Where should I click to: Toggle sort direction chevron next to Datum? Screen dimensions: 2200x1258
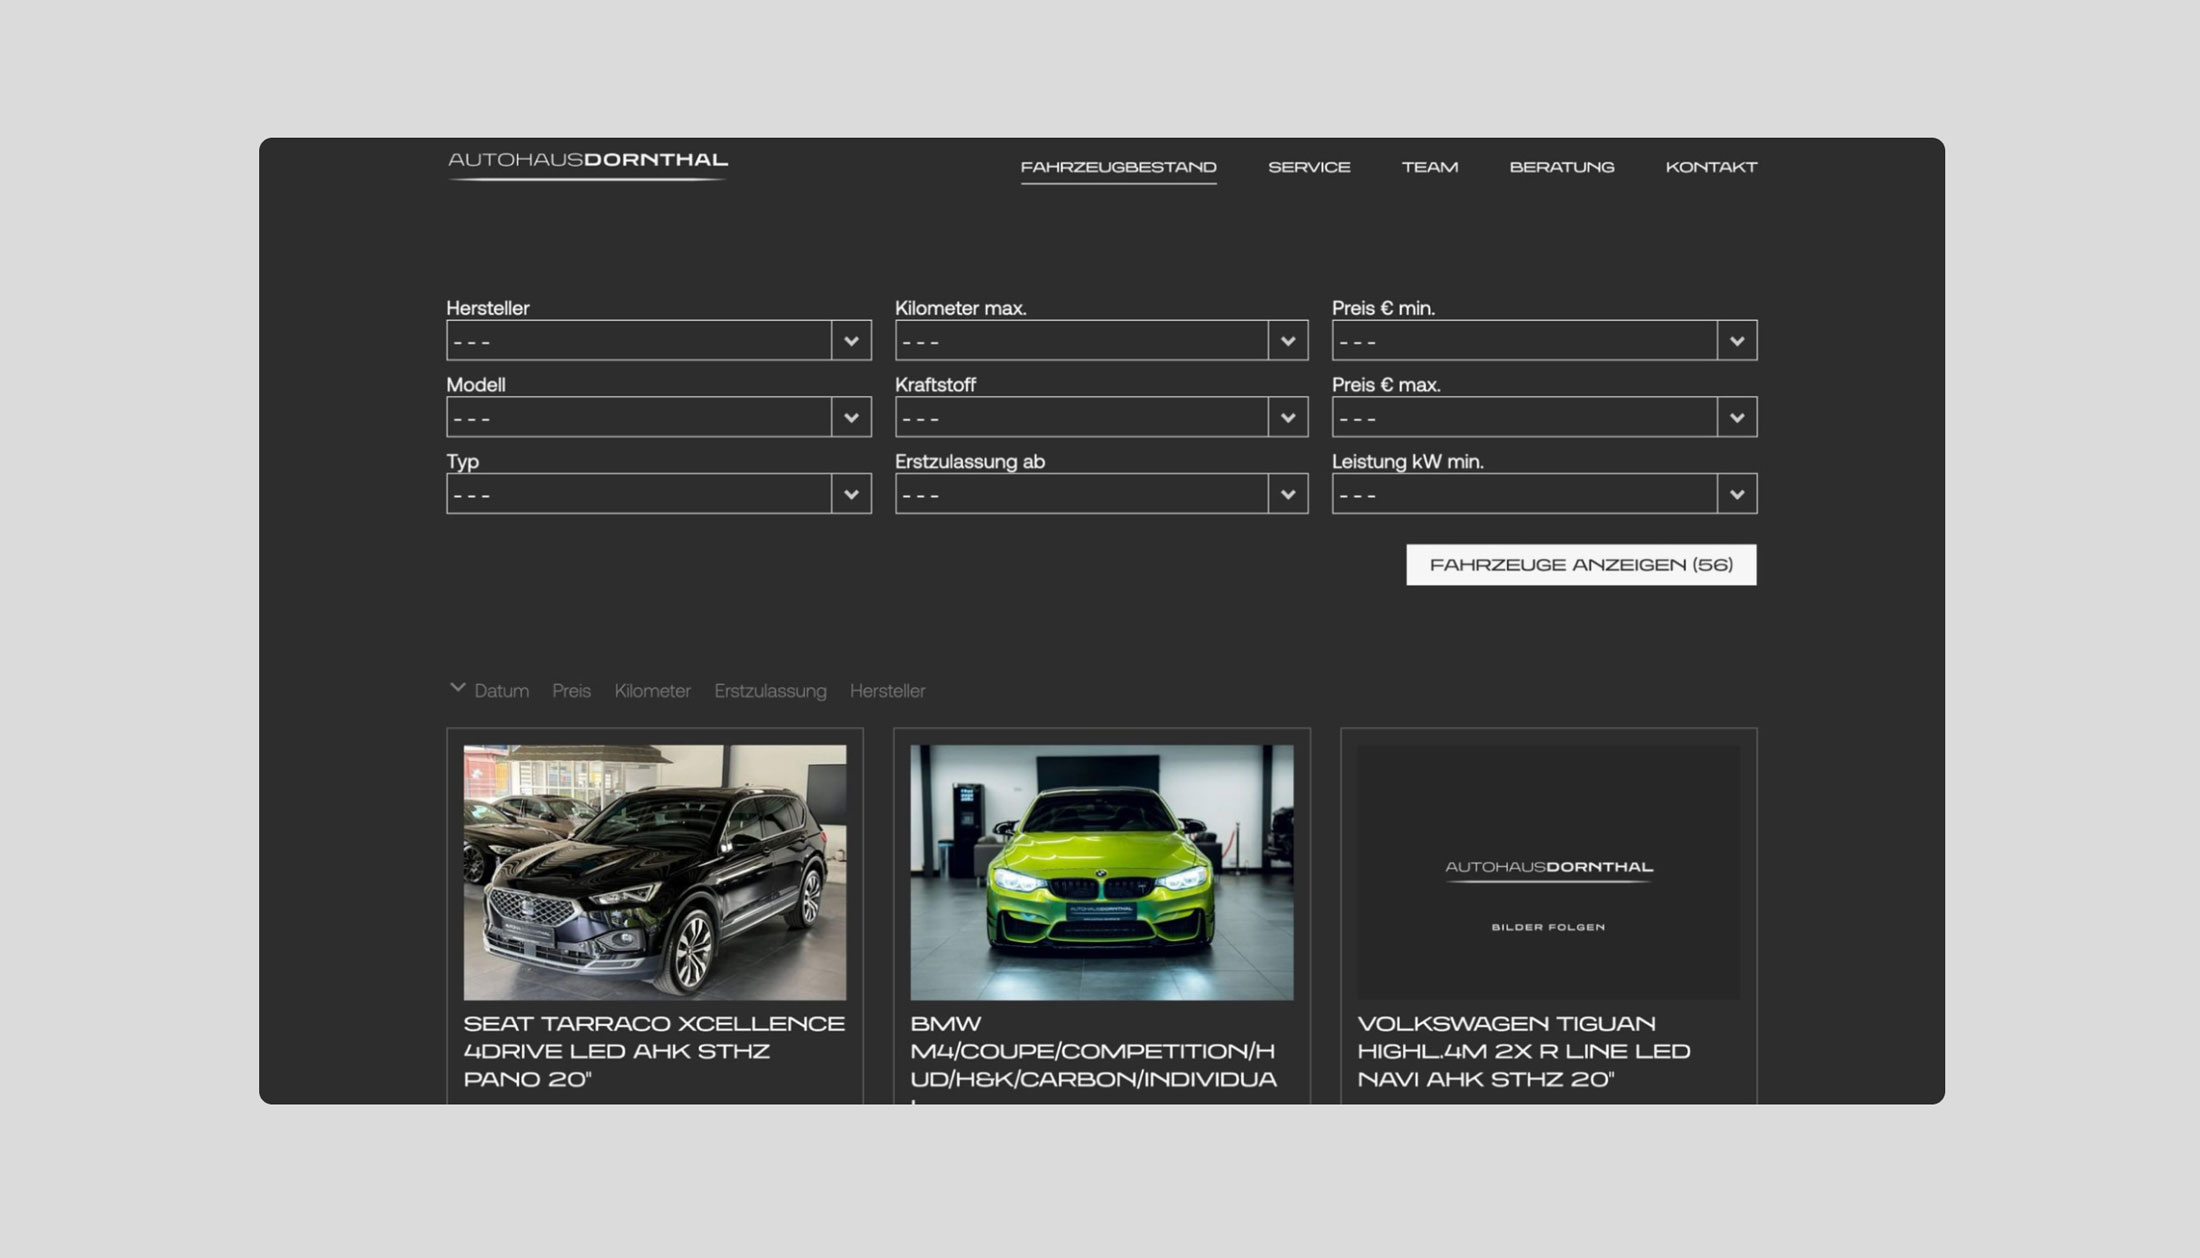coord(457,688)
